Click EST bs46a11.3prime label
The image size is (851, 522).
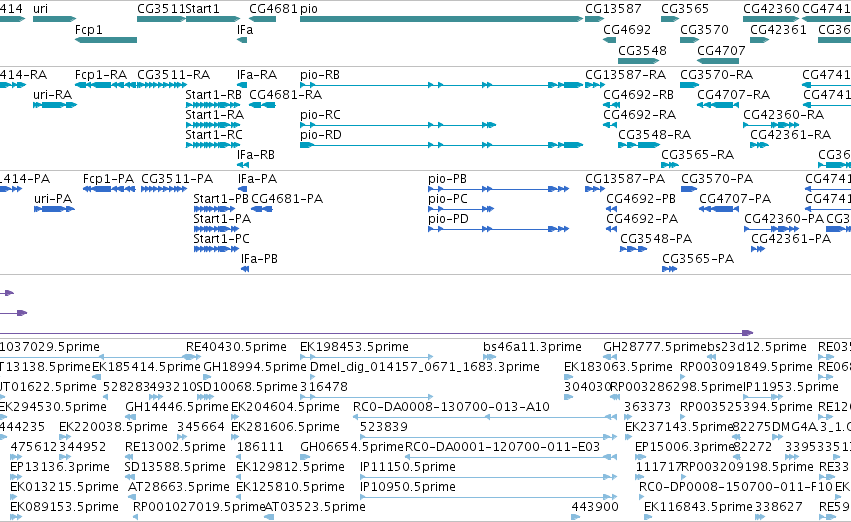pyautogui.click(x=532, y=347)
